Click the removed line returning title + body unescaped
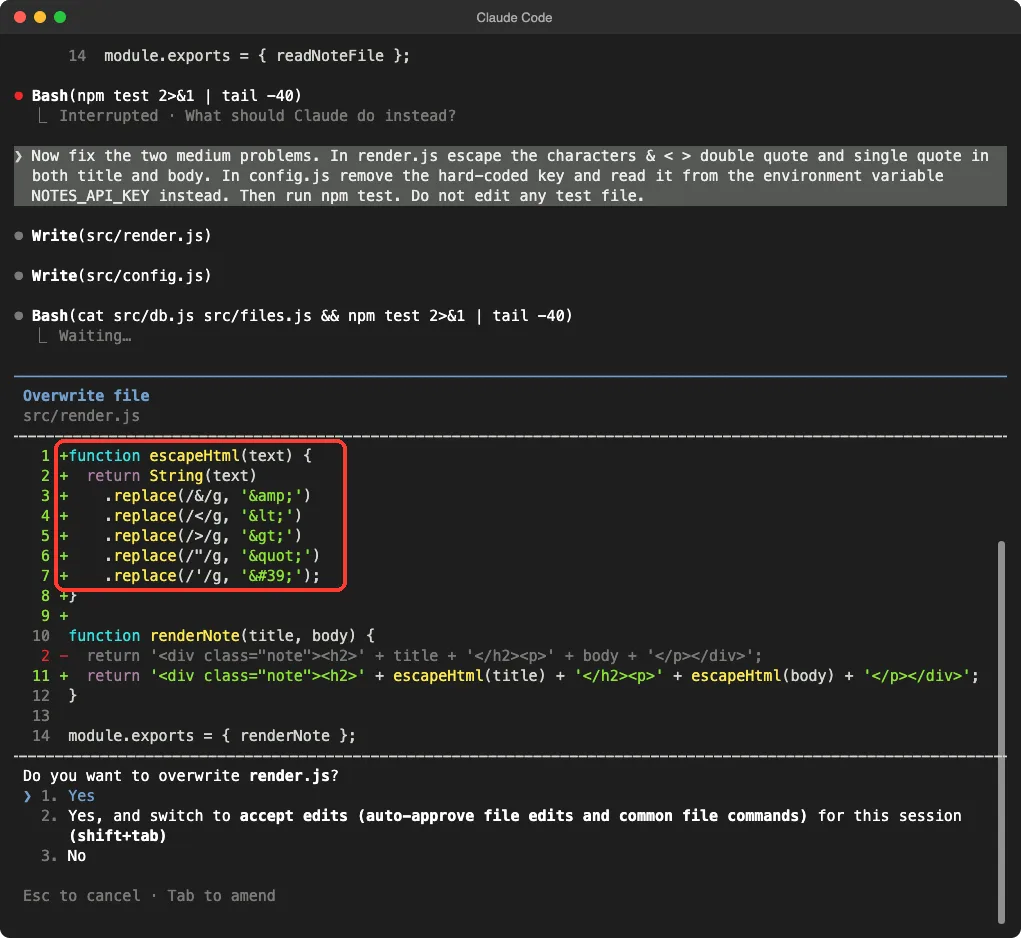The width and height of the screenshot is (1021, 938). (x=424, y=656)
